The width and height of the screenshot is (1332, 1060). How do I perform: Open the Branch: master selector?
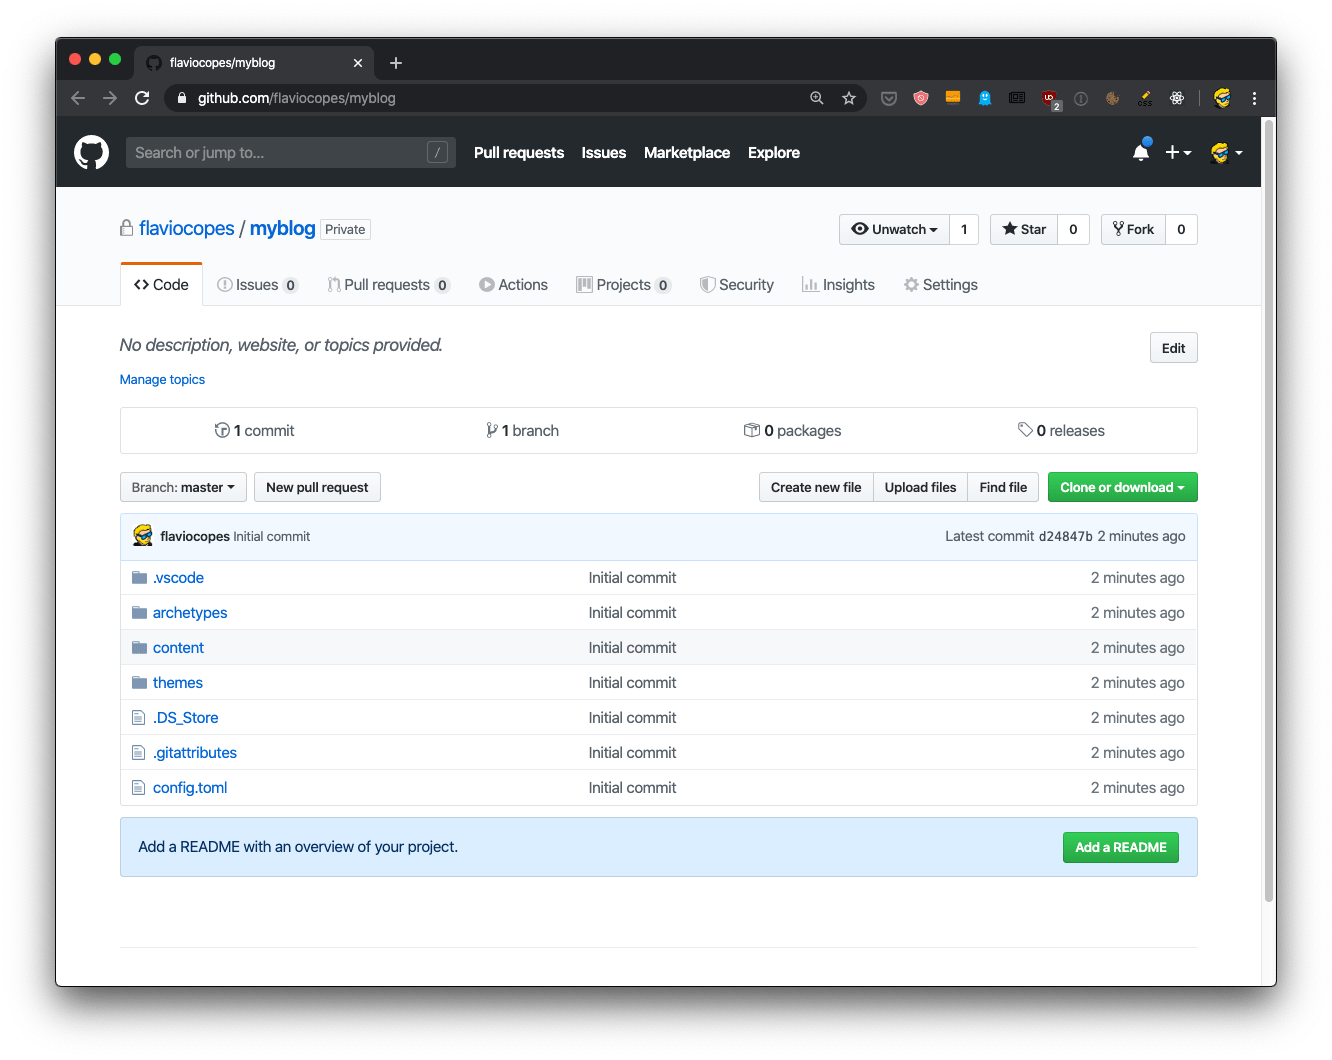pos(183,487)
